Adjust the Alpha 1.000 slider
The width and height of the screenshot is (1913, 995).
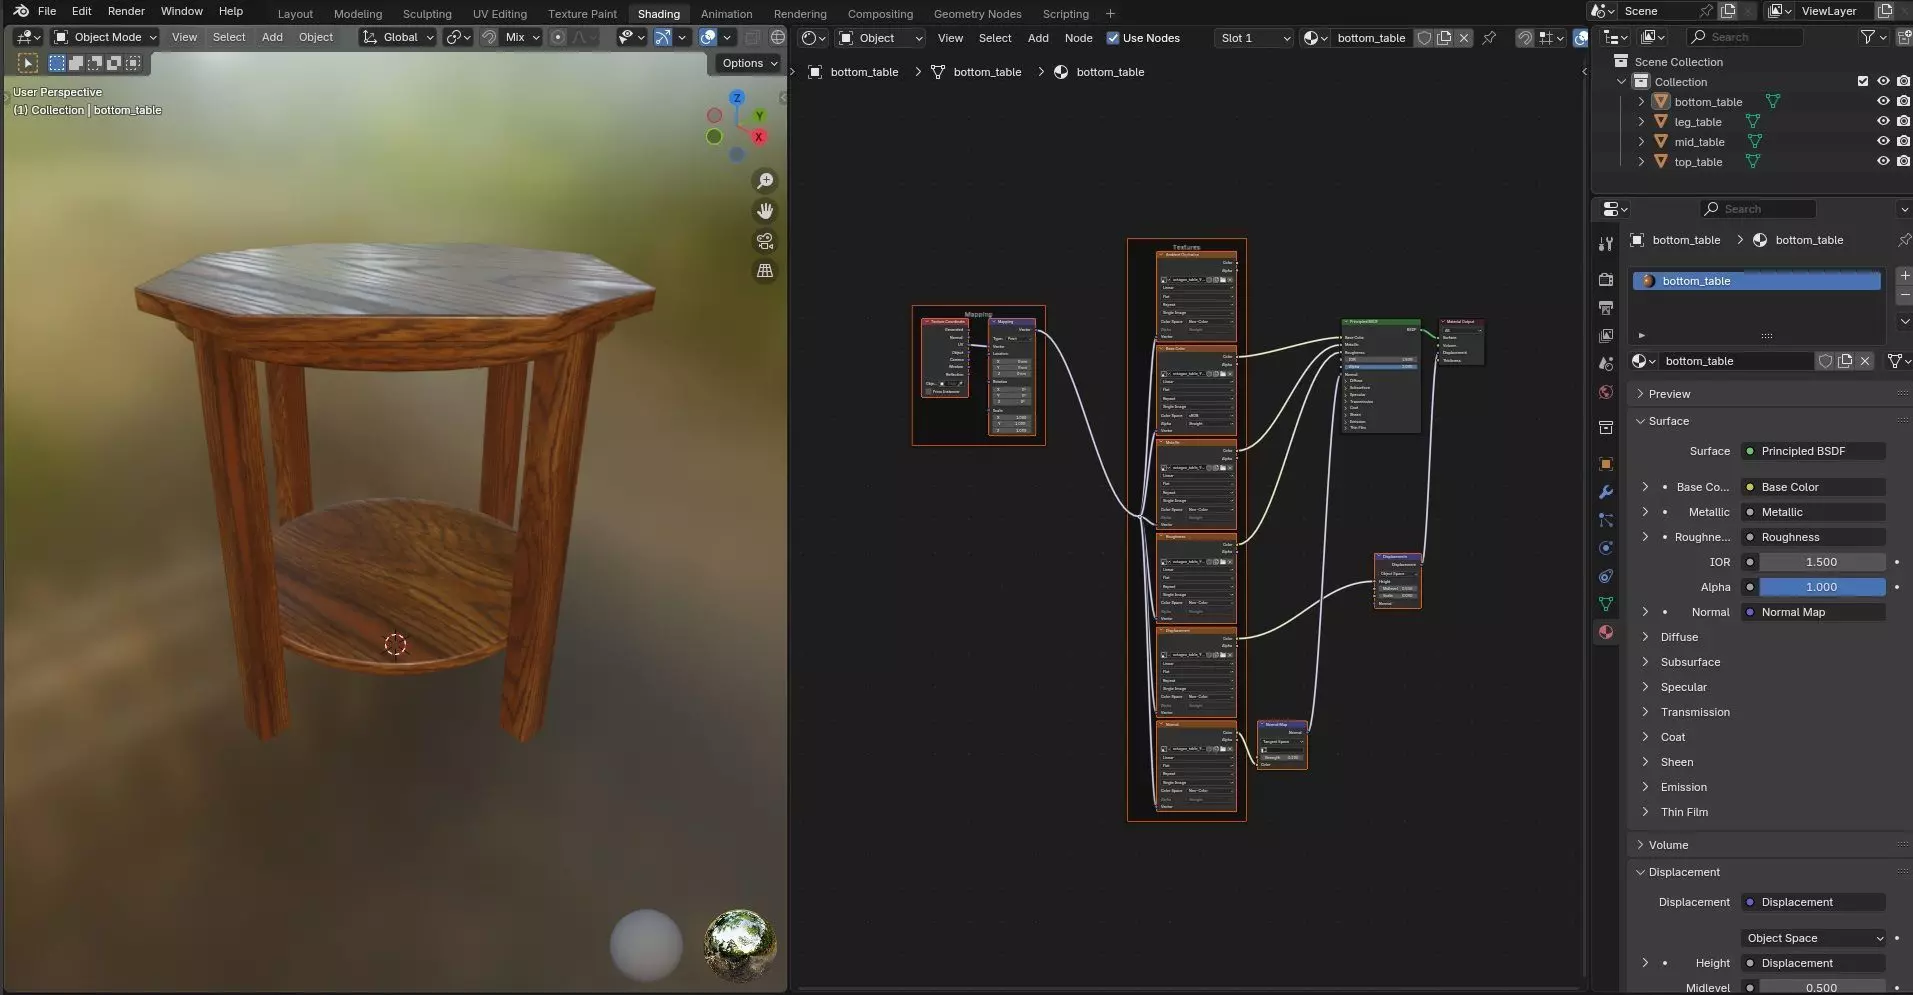click(x=1822, y=587)
